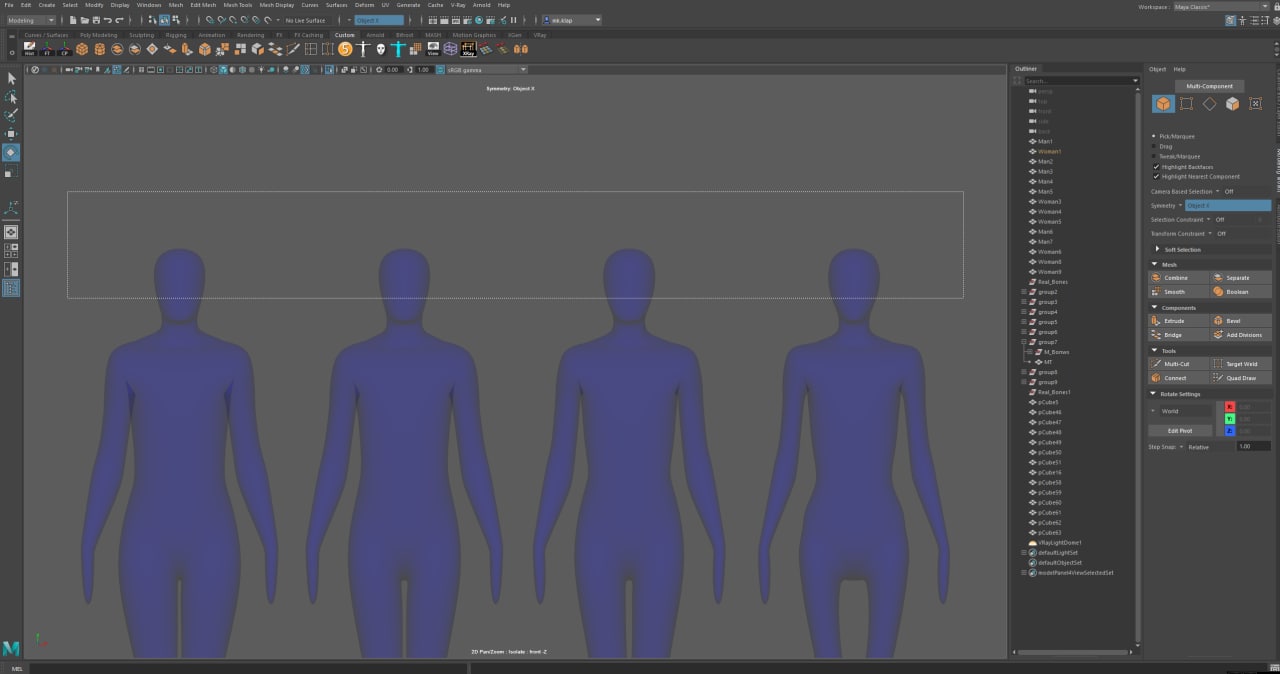The image size is (1280, 674).
Task: Click the New Scene icon
Action: tap(73, 20)
